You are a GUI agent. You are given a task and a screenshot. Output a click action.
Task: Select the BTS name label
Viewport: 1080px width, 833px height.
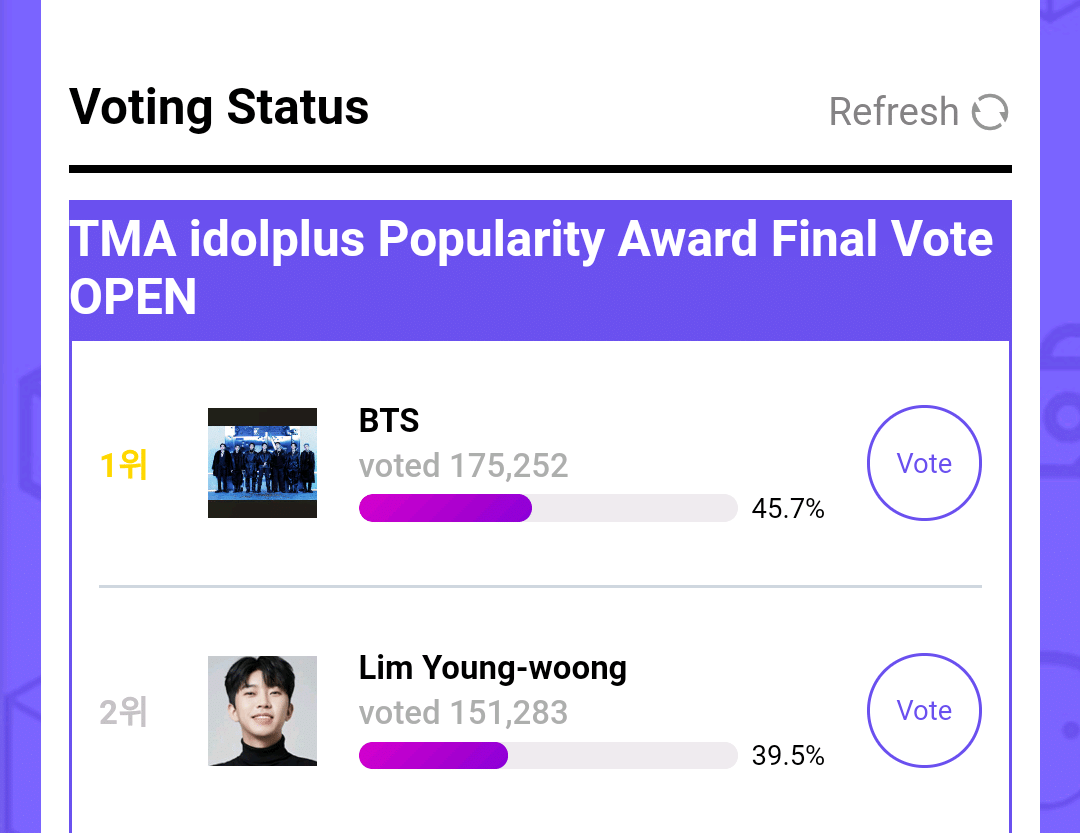coord(388,421)
